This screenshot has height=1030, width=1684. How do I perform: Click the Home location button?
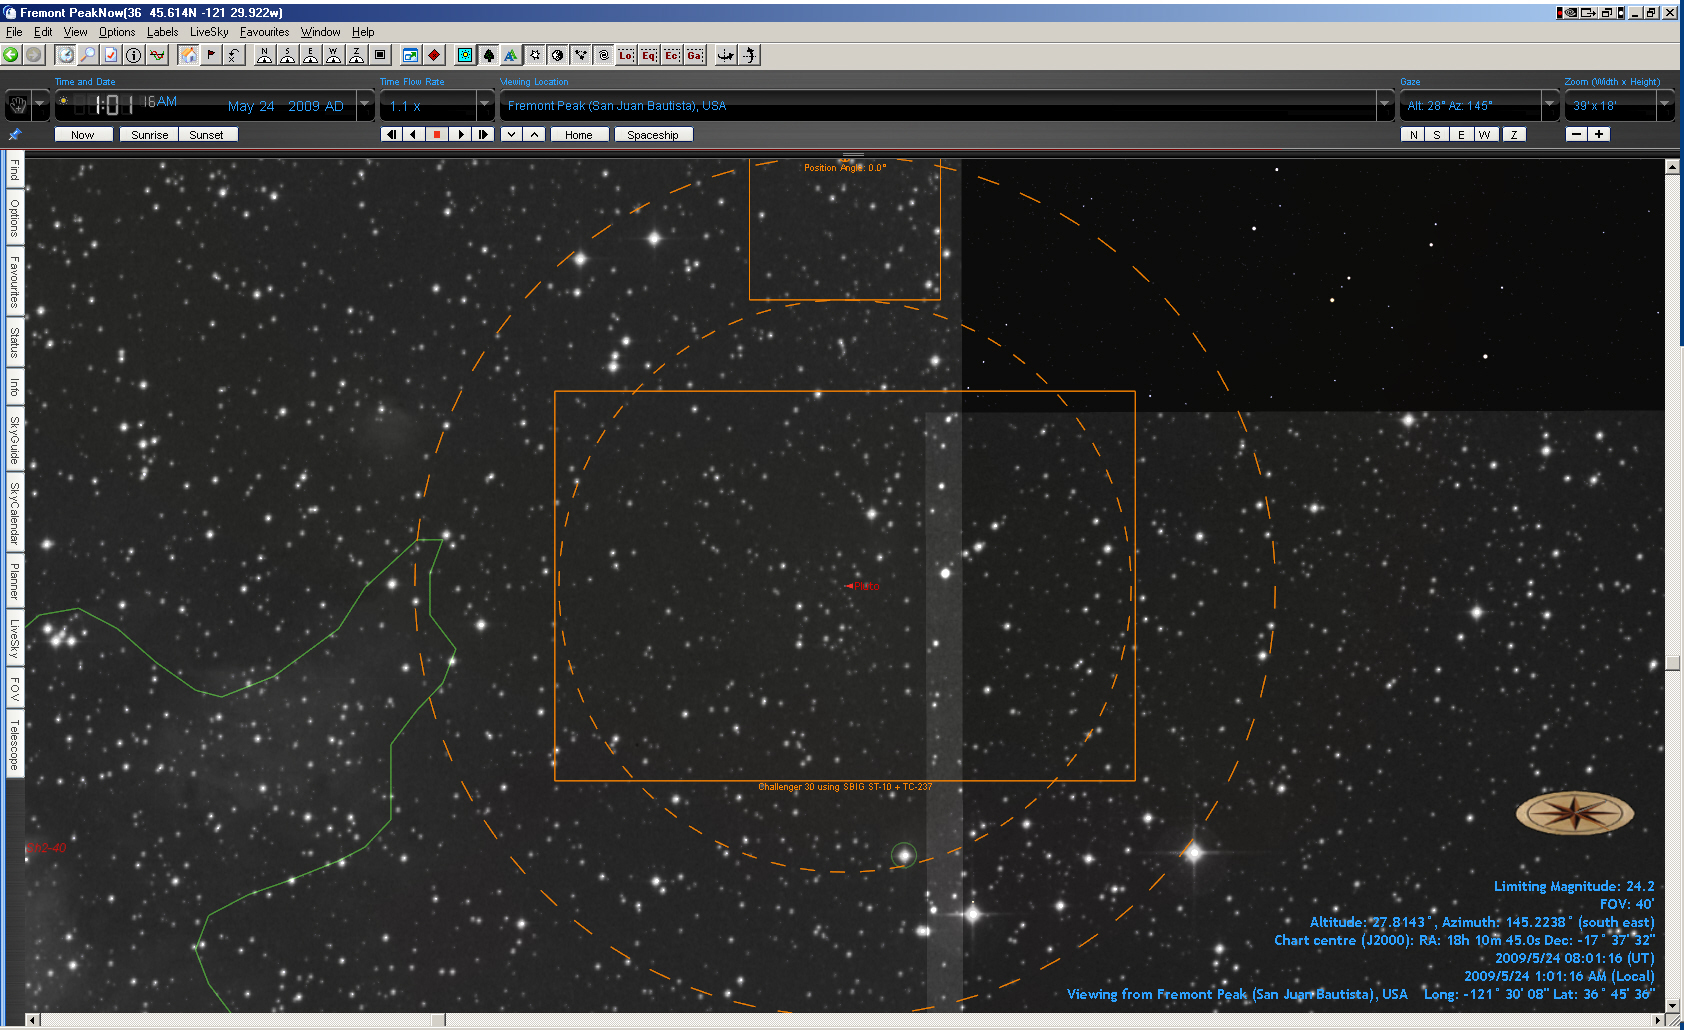tap(579, 134)
